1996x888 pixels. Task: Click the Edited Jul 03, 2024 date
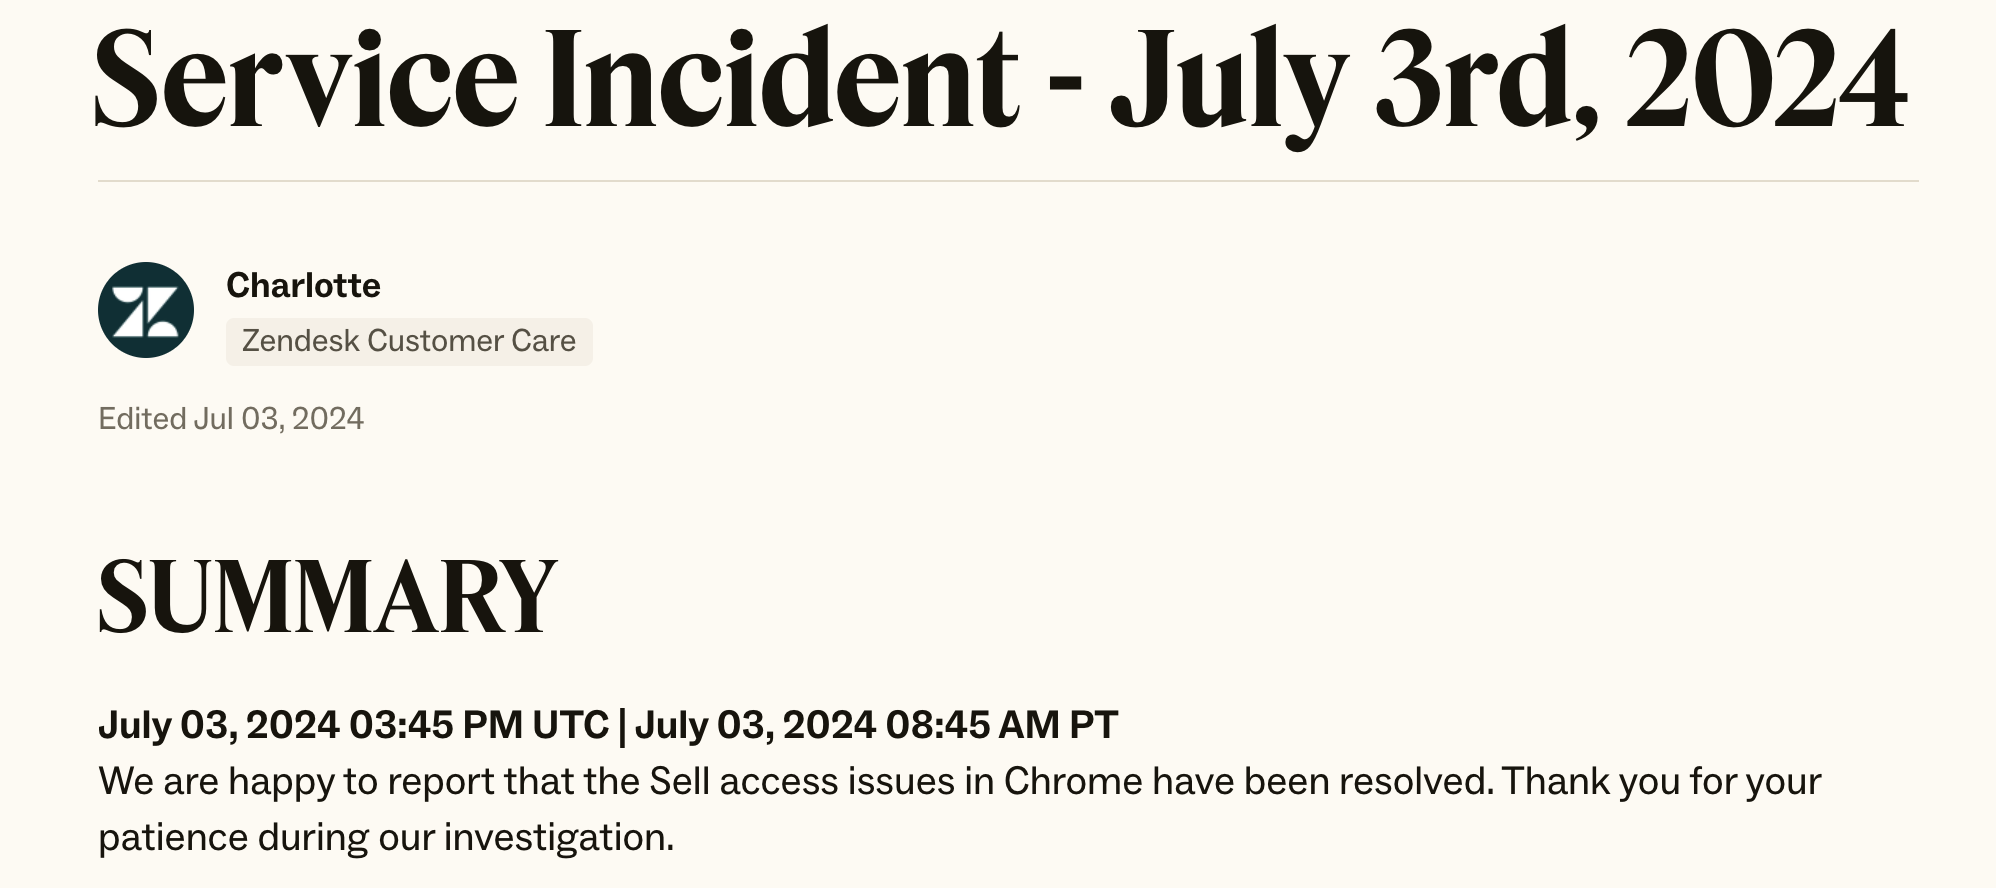[x=231, y=418]
